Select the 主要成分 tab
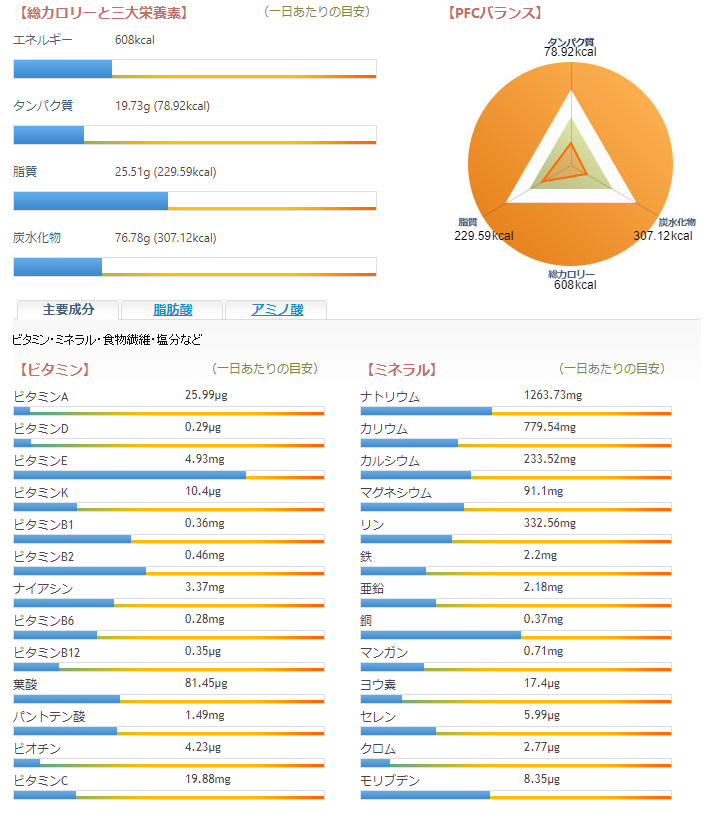 pos(69,310)
